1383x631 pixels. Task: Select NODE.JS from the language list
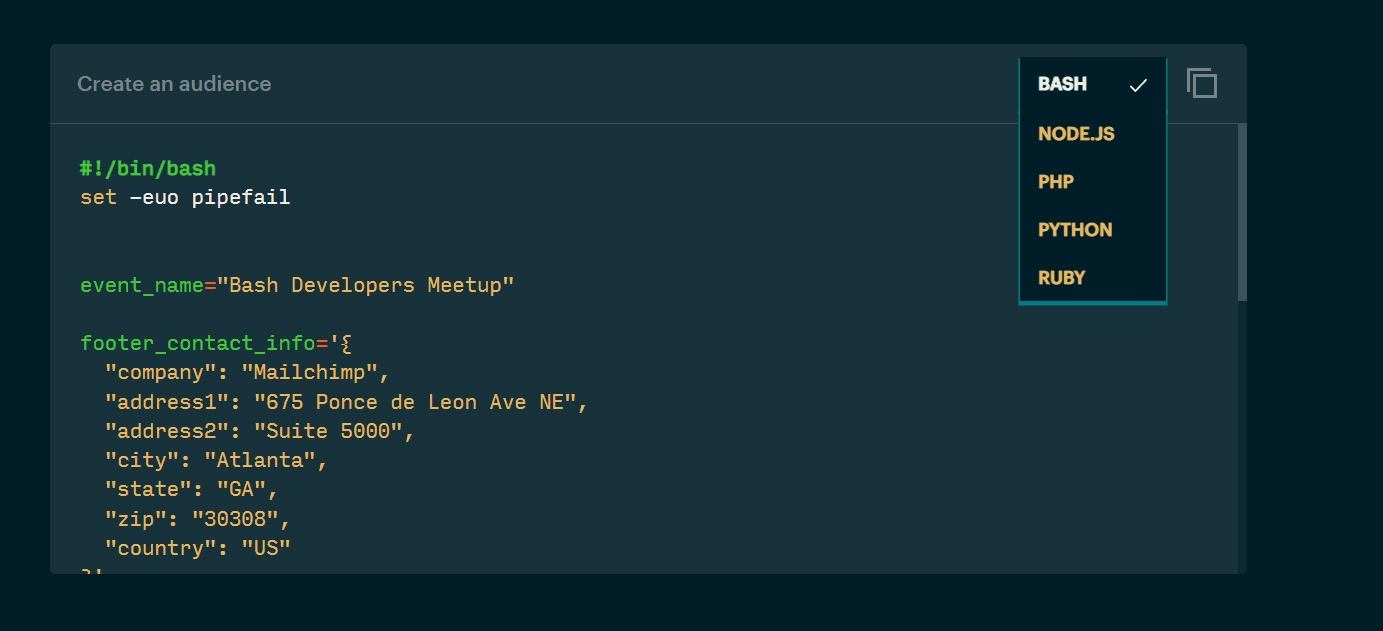(1076, 133)
